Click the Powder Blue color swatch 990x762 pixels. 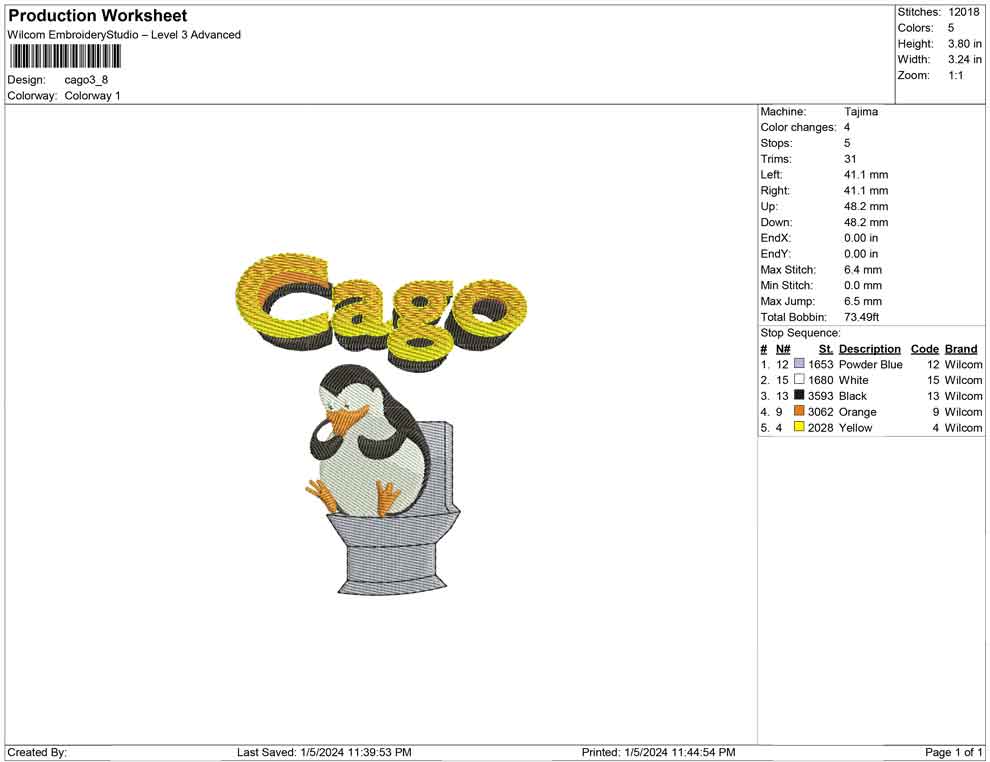pos(799,364)
